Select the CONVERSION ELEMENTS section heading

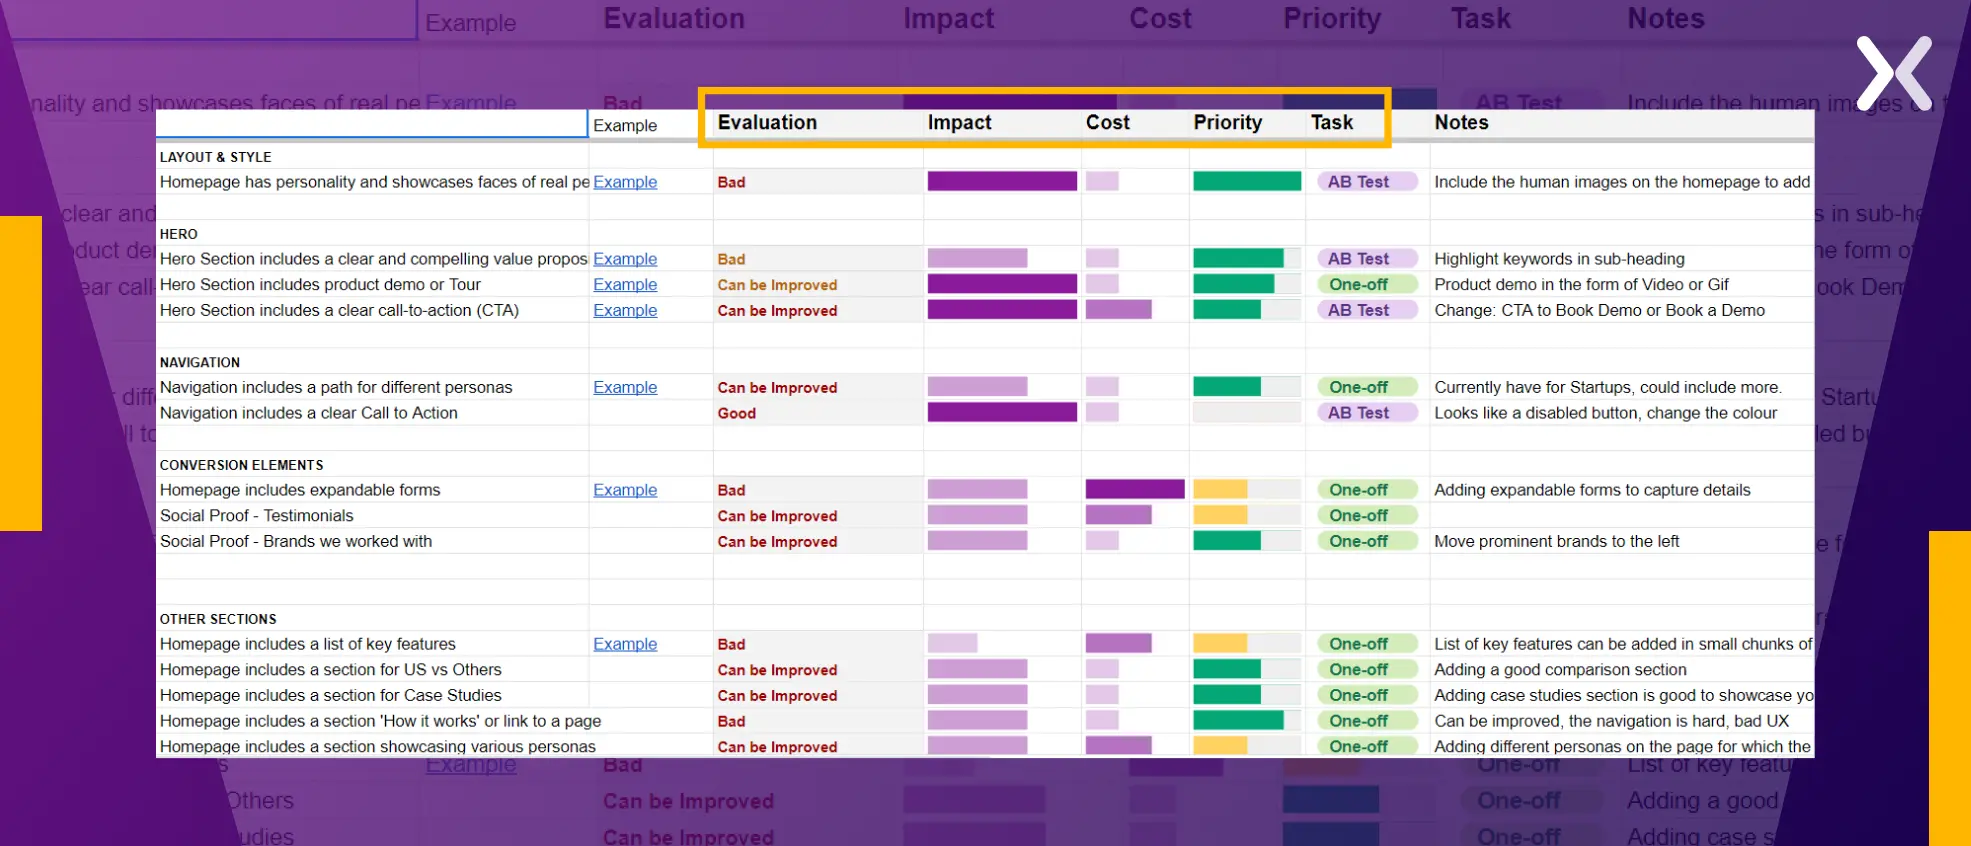point(242,465)
